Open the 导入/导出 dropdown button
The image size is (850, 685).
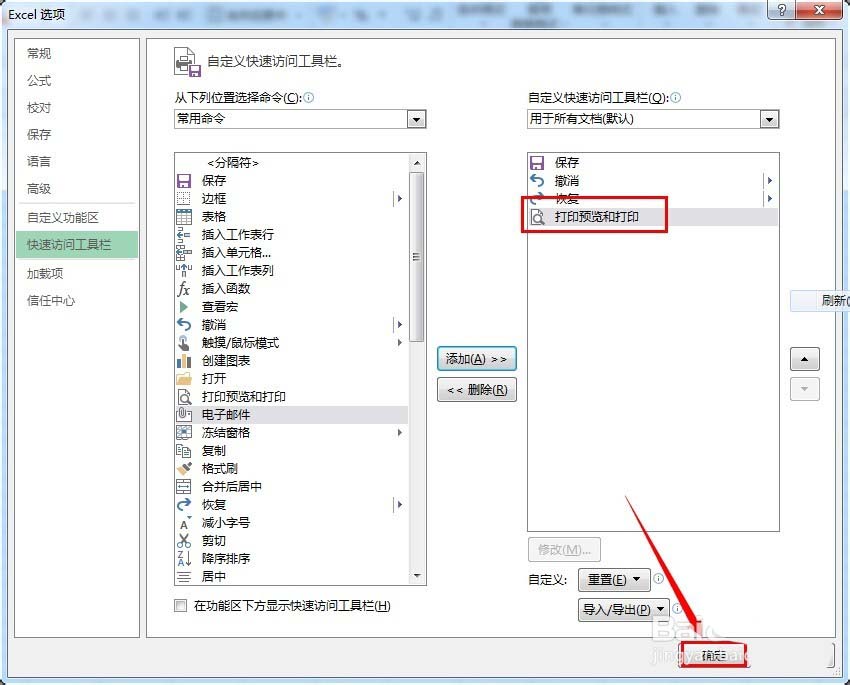coord(623,610)
